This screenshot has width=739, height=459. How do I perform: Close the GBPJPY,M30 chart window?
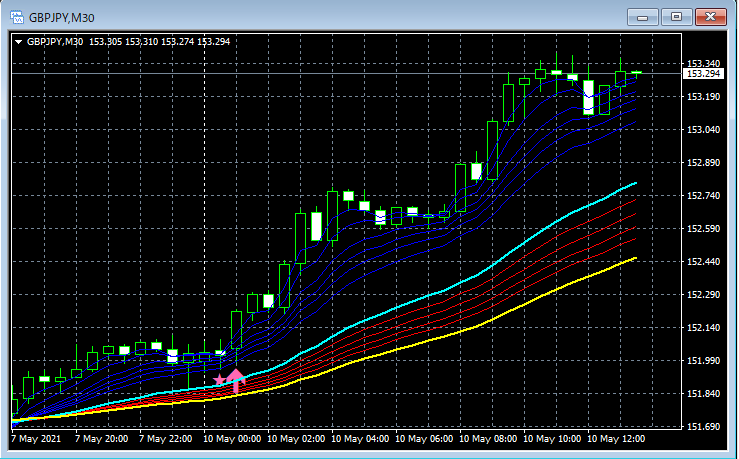(711, 17)
